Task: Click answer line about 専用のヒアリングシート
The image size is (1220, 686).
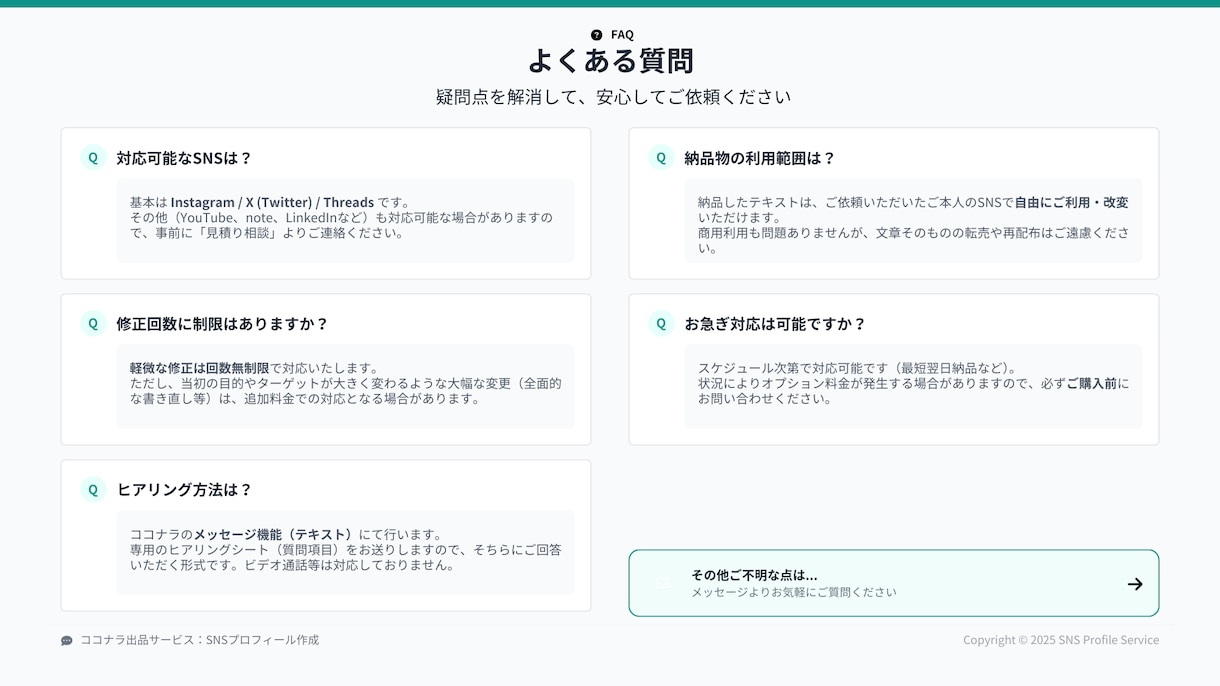Action: click(x=345, y=549)
